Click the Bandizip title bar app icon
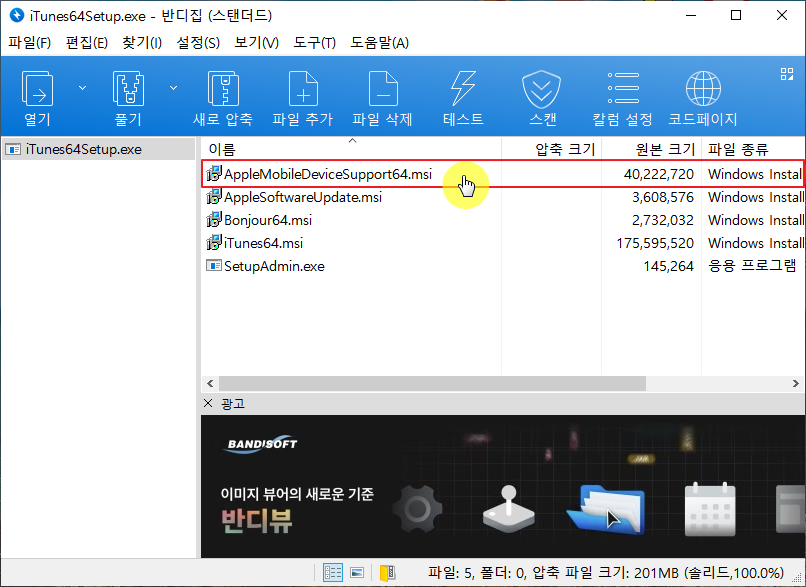Viewport: 806px width, 587px height. (x=17, y=15)
